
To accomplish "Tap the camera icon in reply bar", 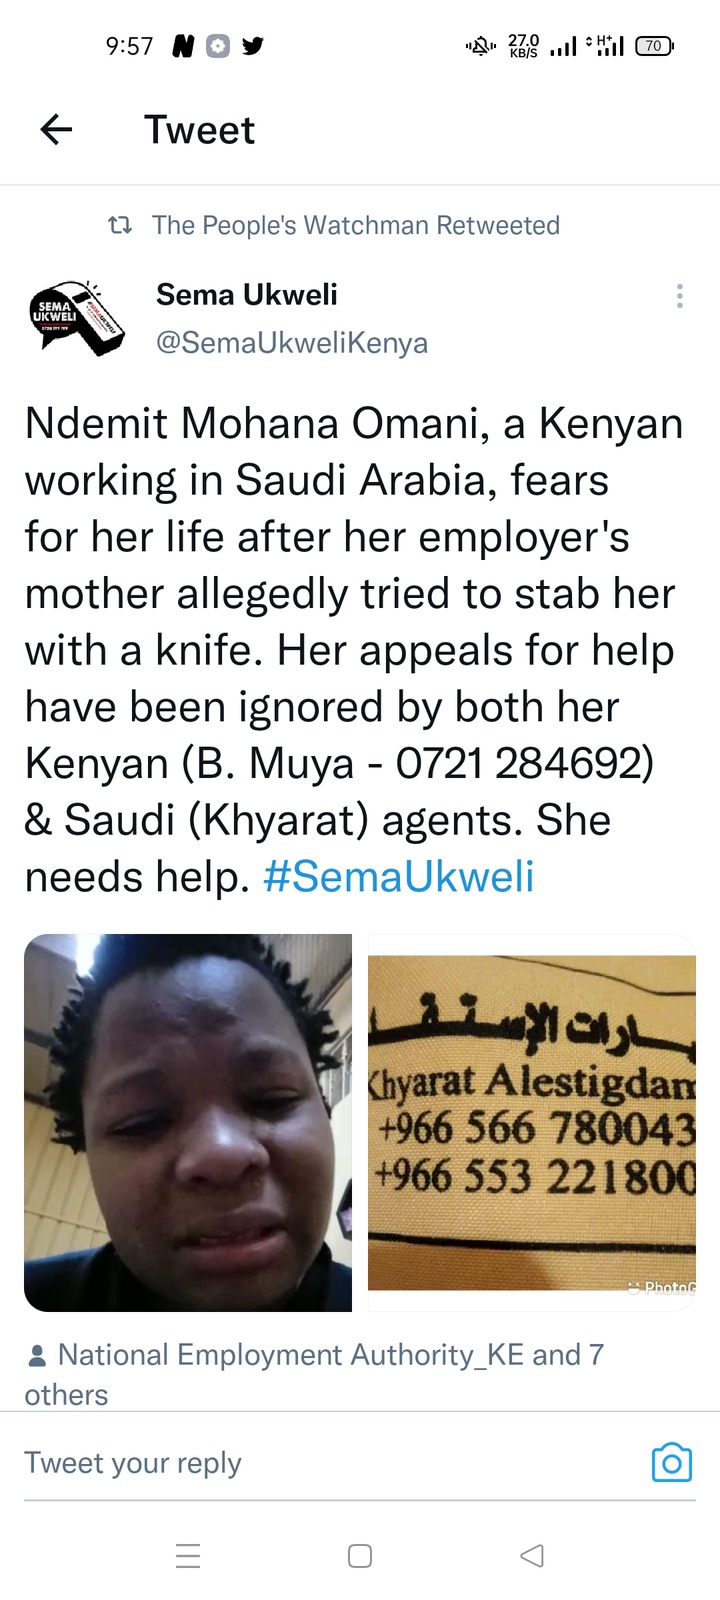I will point(671,1463).
